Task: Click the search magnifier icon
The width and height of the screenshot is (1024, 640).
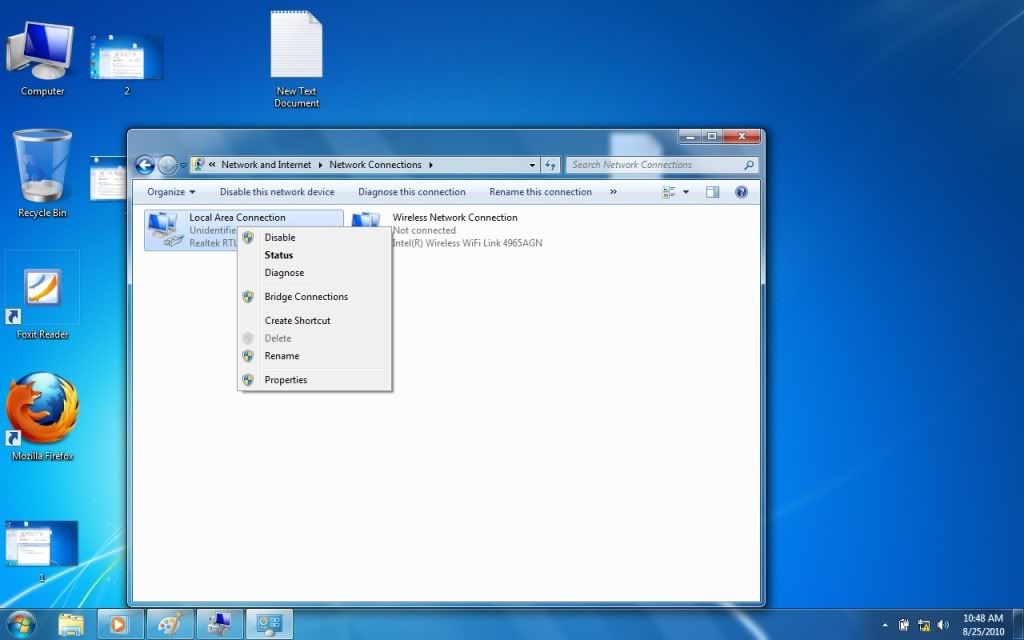Action: 749,165
